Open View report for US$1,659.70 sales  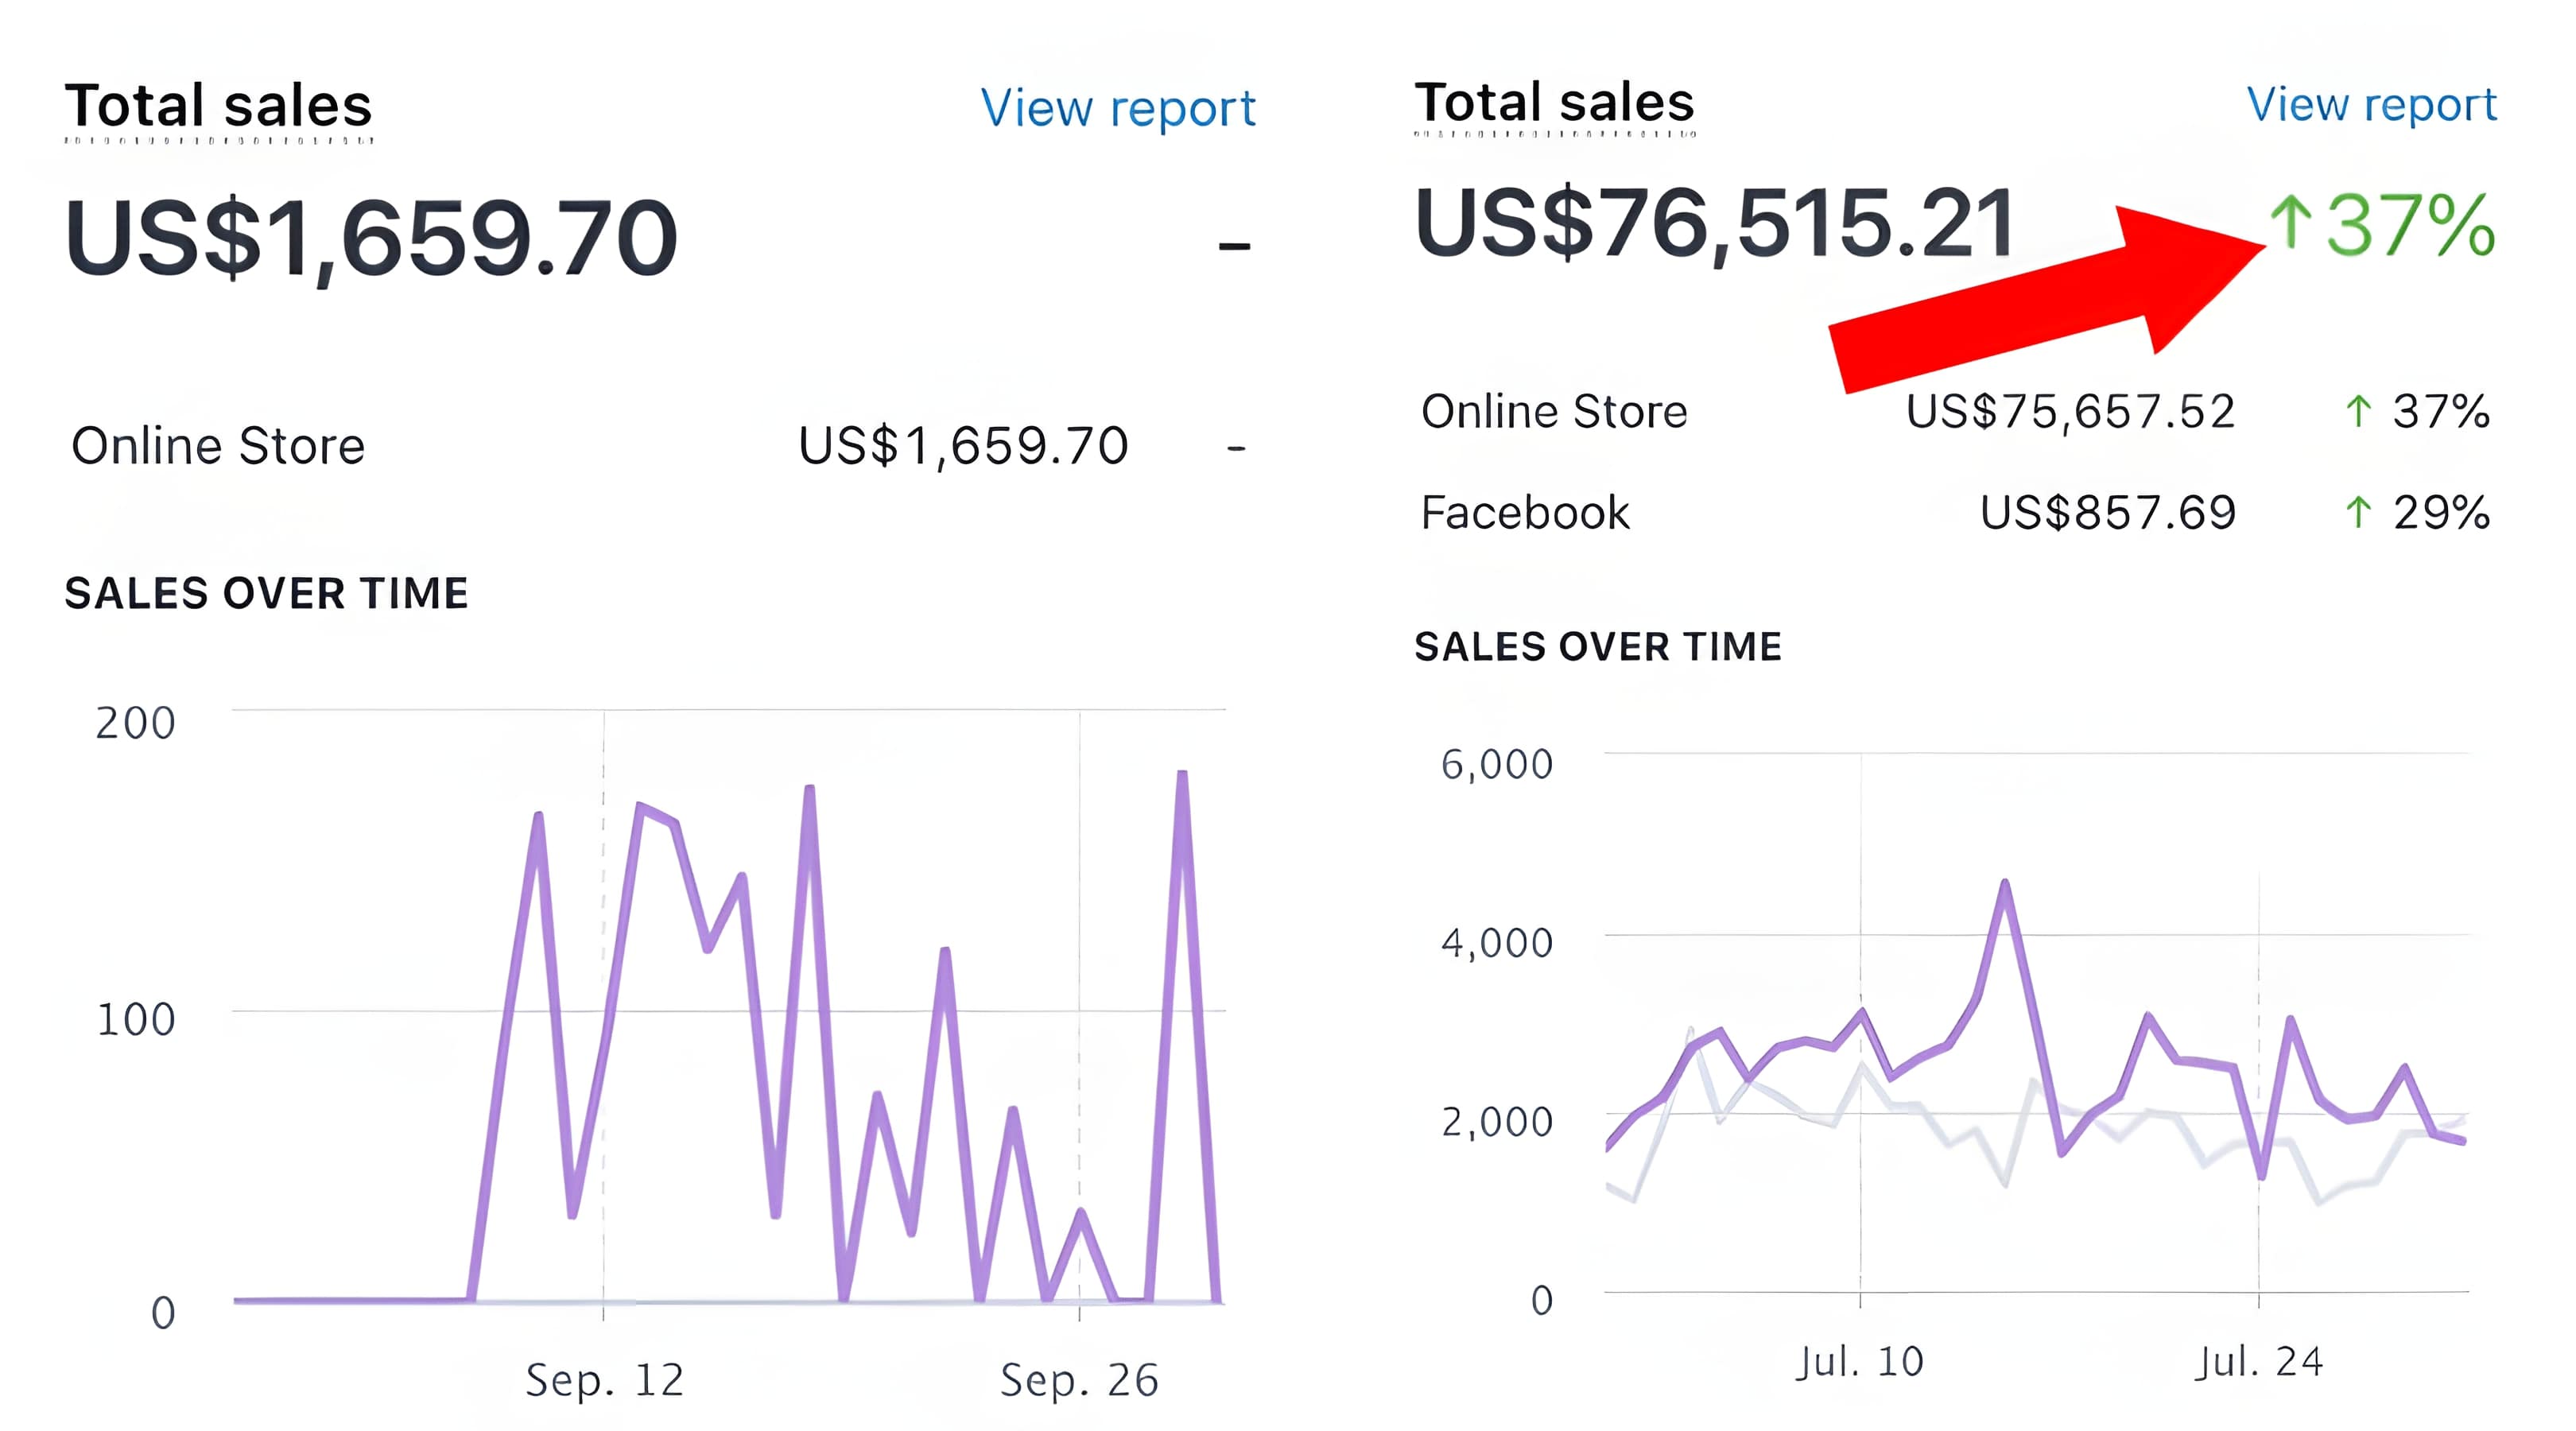point(1117,108)
